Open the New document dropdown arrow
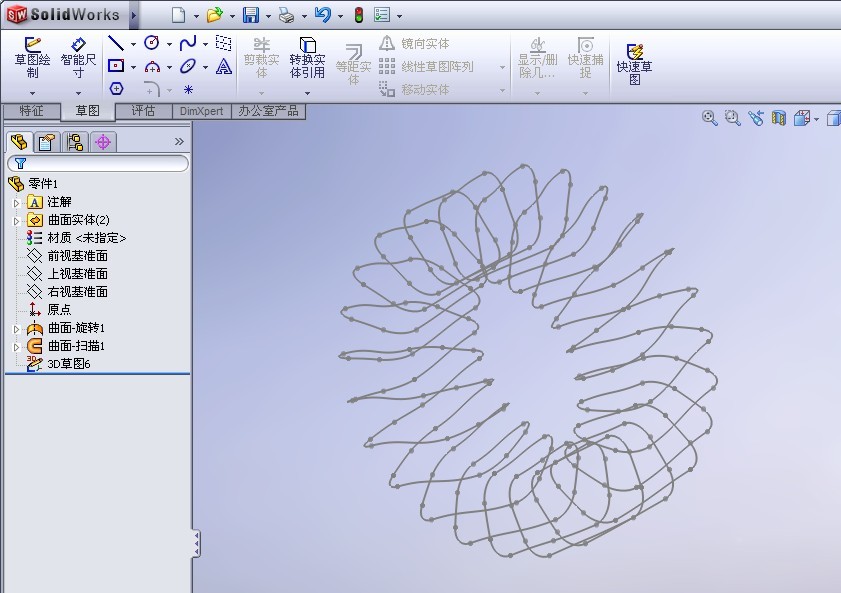The image size is (841, 593). 196,16
